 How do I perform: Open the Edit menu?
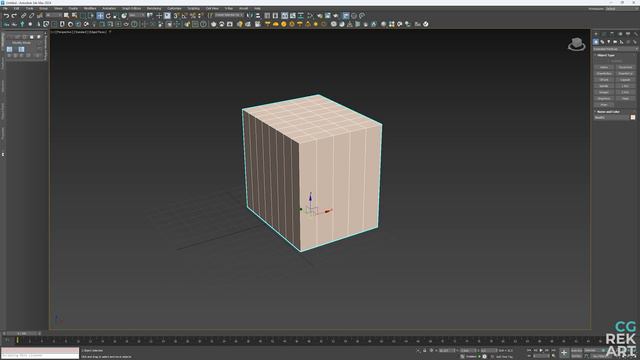pyautogui.click(x=16, y=9)
